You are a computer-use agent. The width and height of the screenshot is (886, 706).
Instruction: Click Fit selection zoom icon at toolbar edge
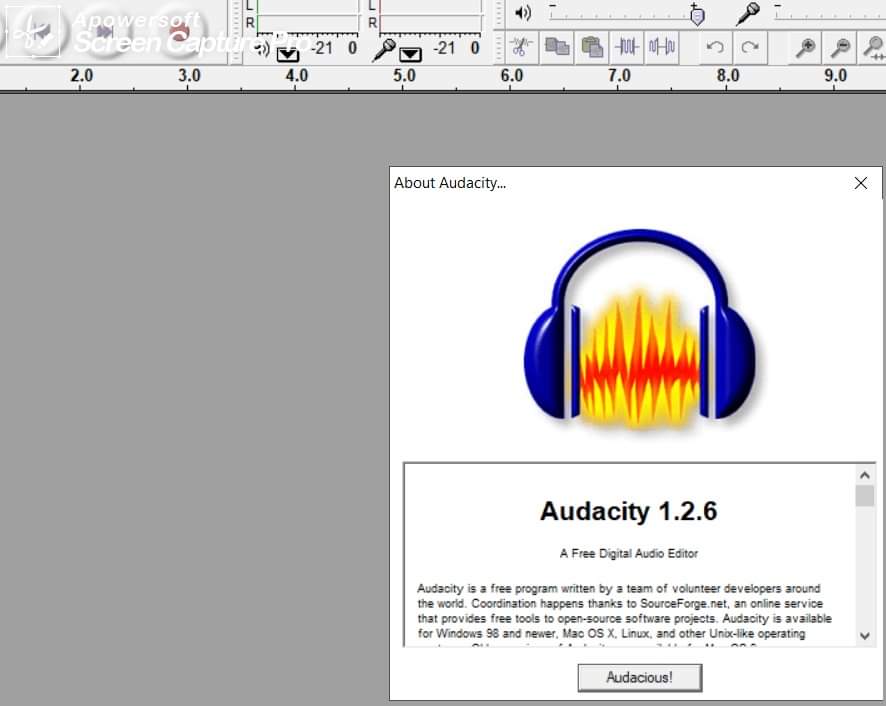coord(874,47)
